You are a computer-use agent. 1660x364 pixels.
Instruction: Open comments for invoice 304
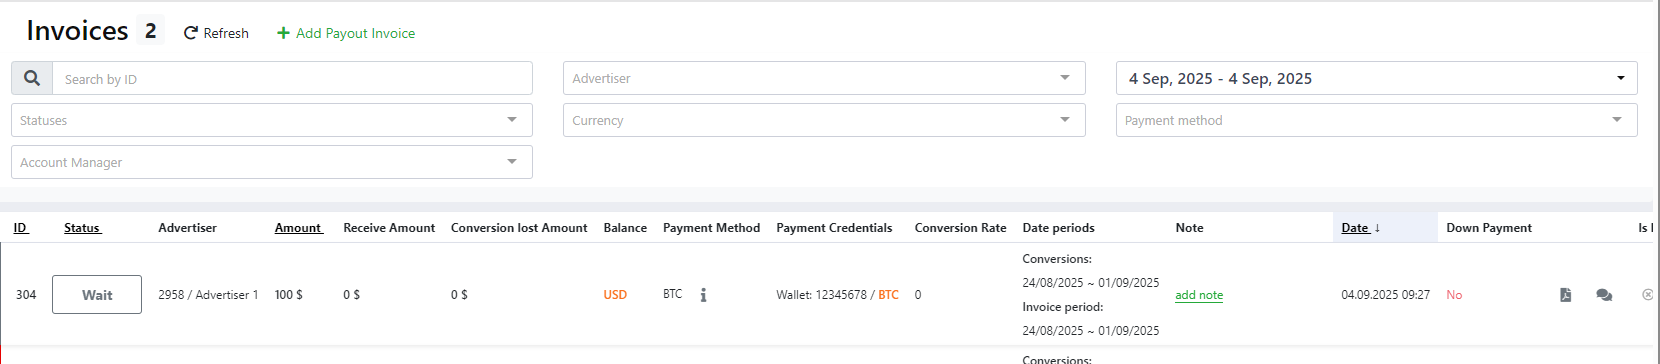[1604, 295]
